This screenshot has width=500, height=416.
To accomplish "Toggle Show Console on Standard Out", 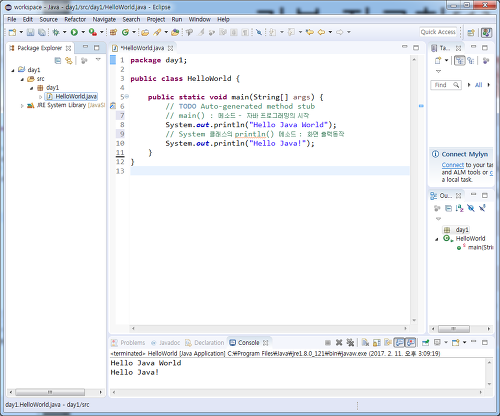I will coord(399,342).
